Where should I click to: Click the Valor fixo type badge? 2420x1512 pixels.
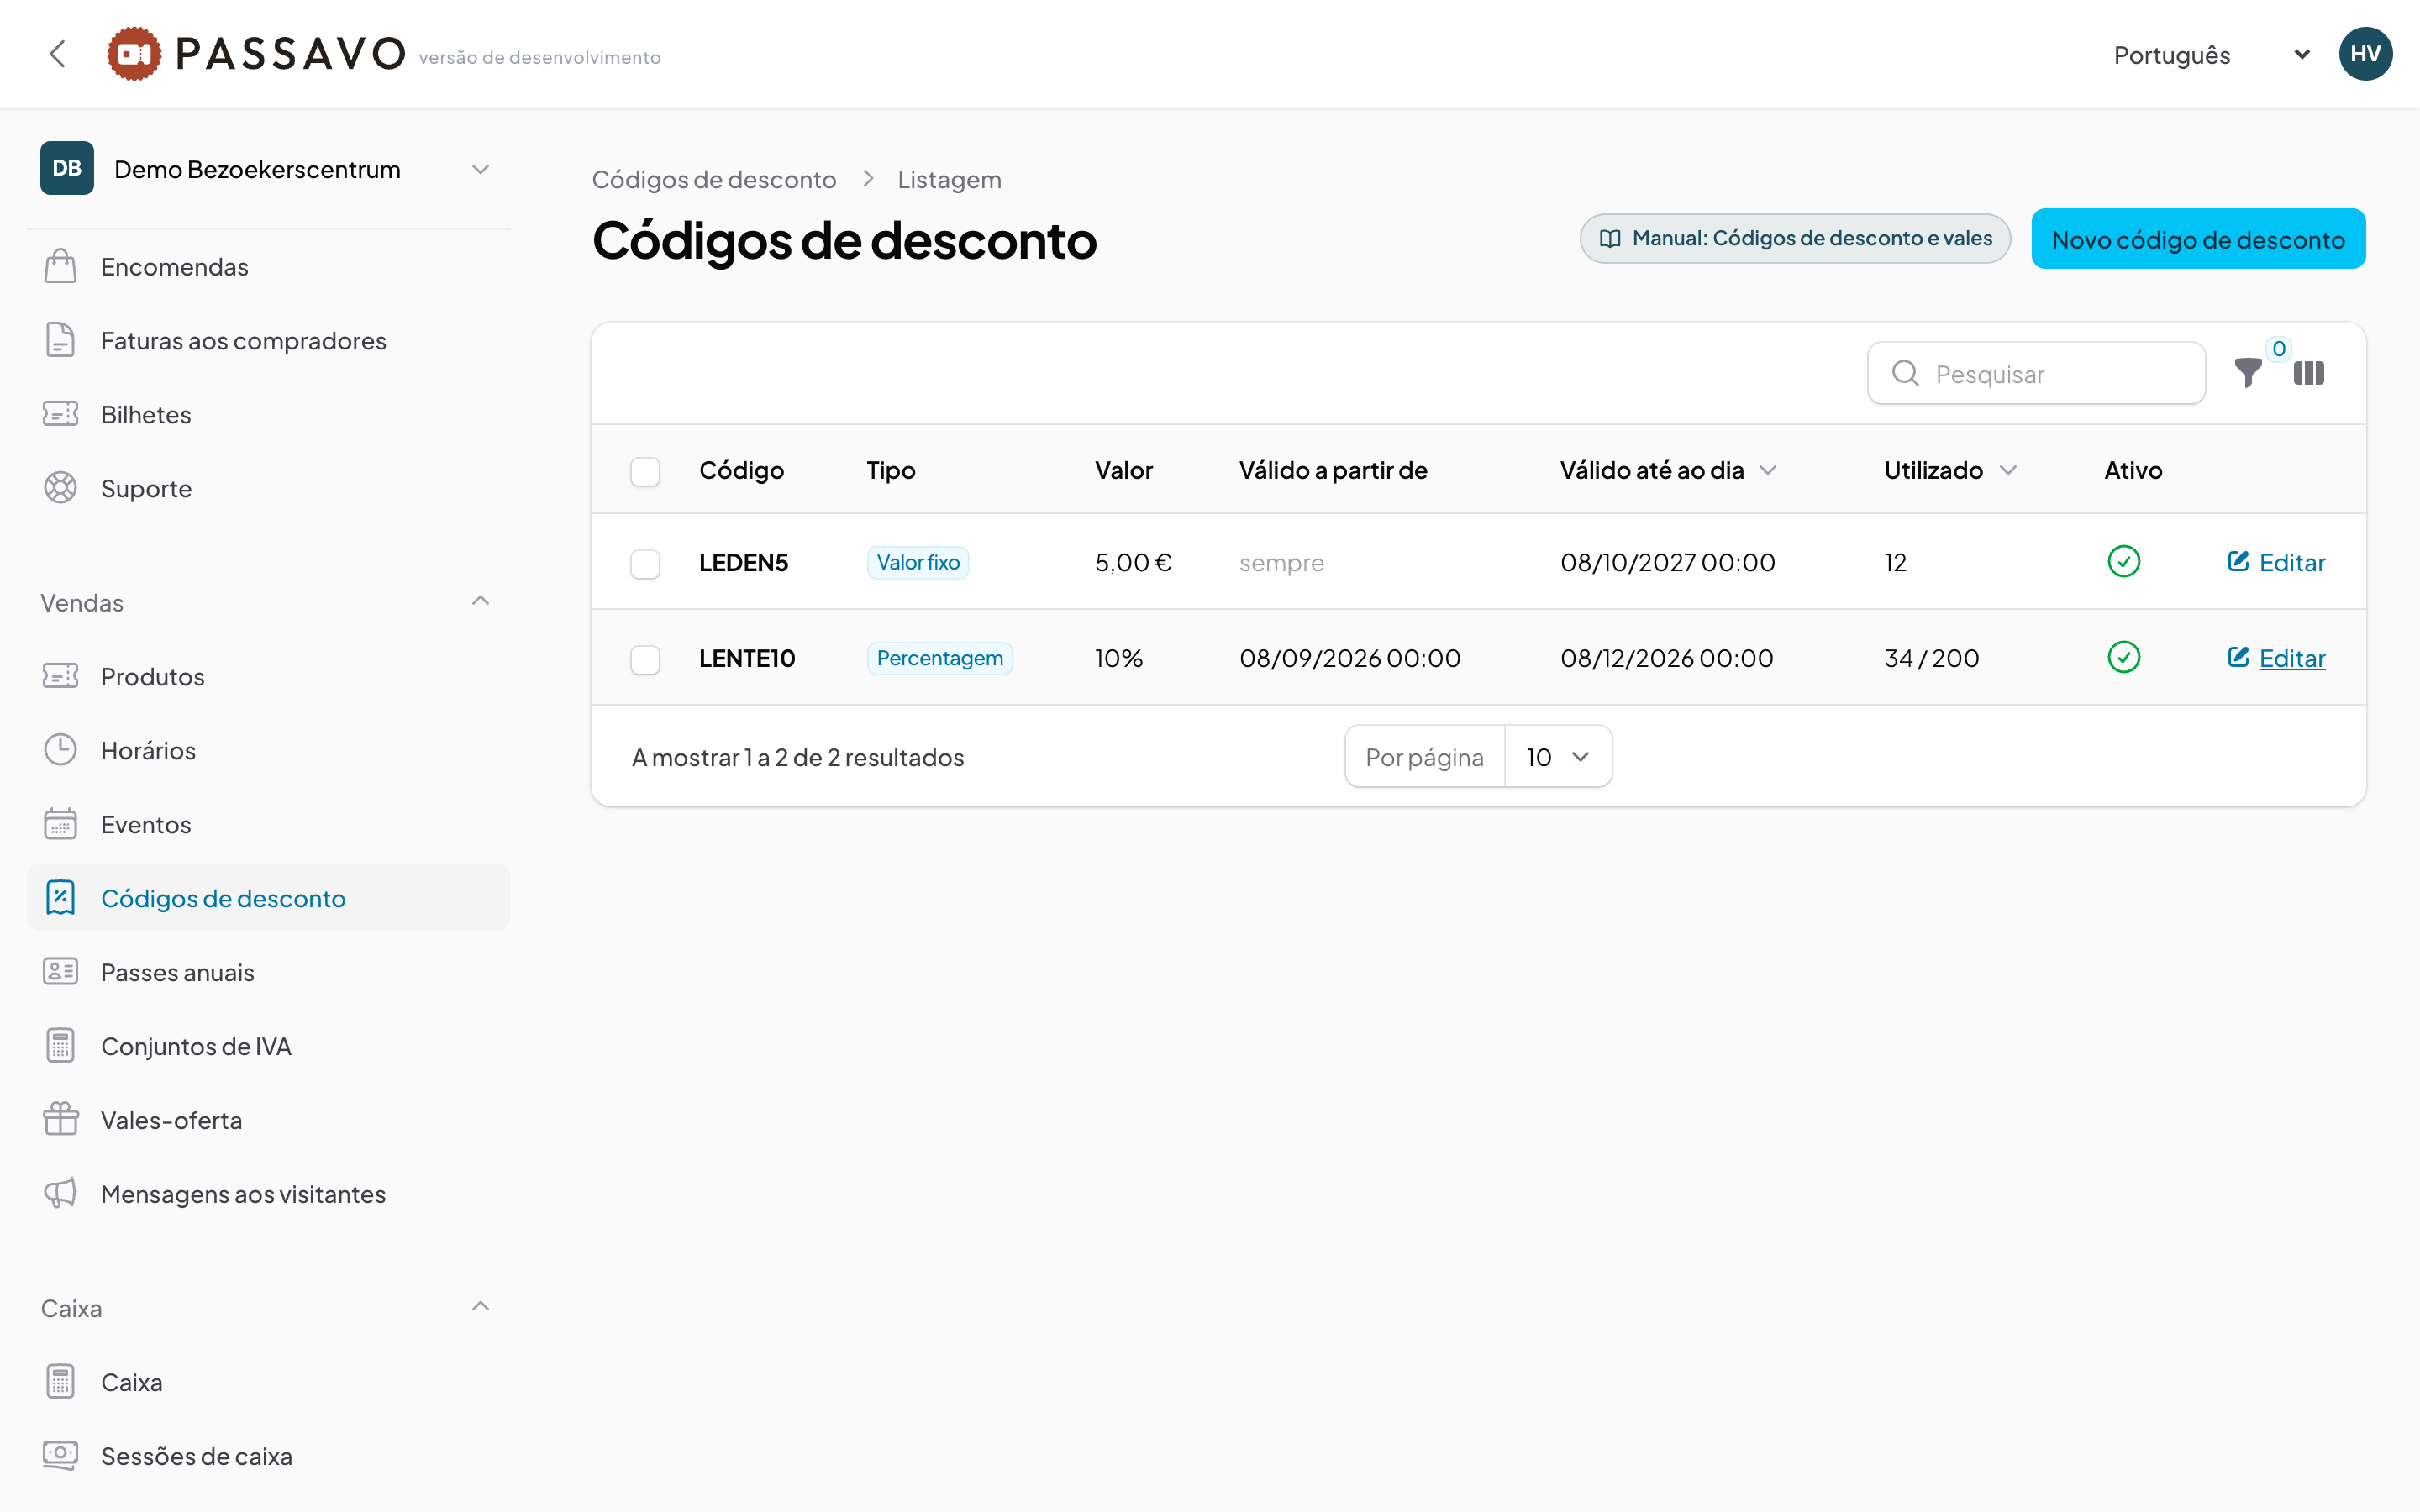(x=917, y=562)
